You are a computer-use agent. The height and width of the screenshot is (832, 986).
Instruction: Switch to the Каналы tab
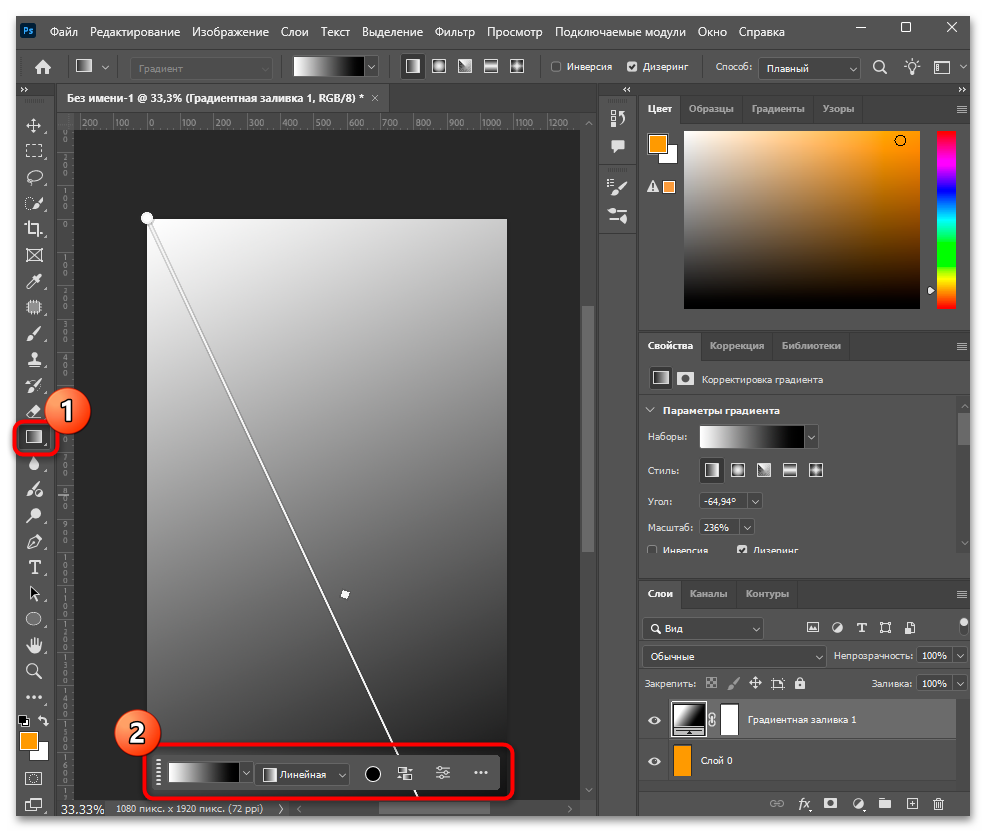pyautogui.click(x=708, y=594)
